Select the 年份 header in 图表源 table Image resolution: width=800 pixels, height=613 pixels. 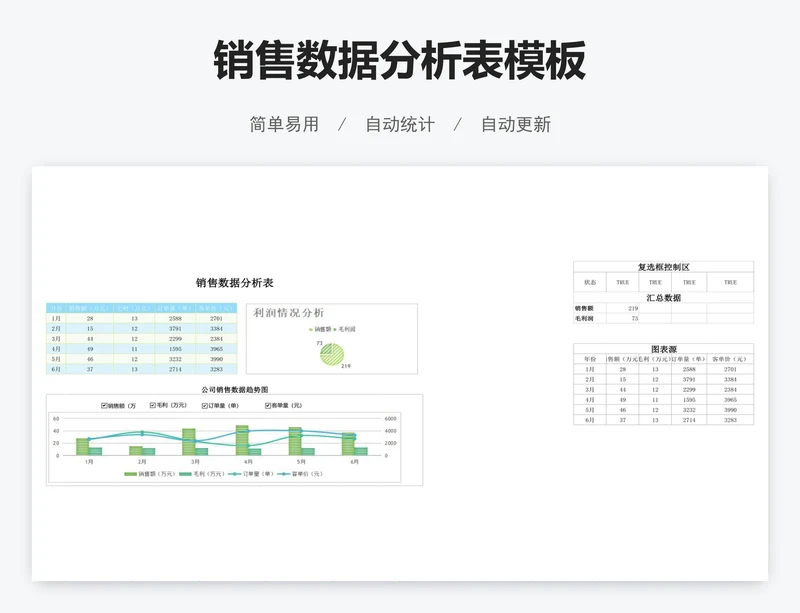point(590,359)
